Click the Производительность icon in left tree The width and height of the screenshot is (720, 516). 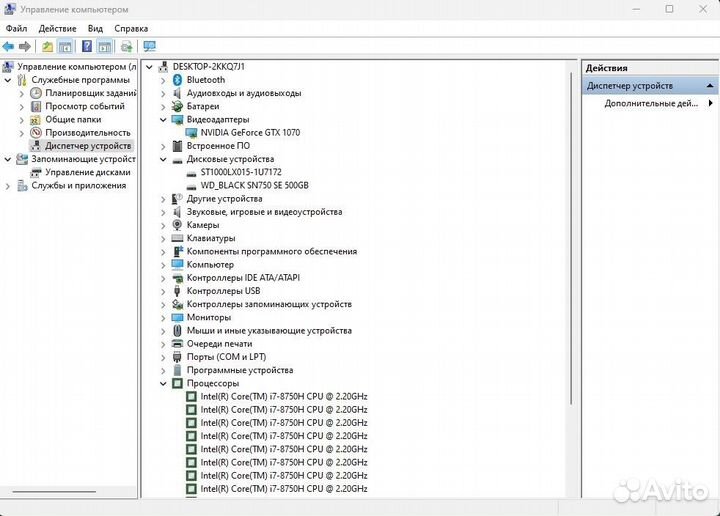click(36, 133)
